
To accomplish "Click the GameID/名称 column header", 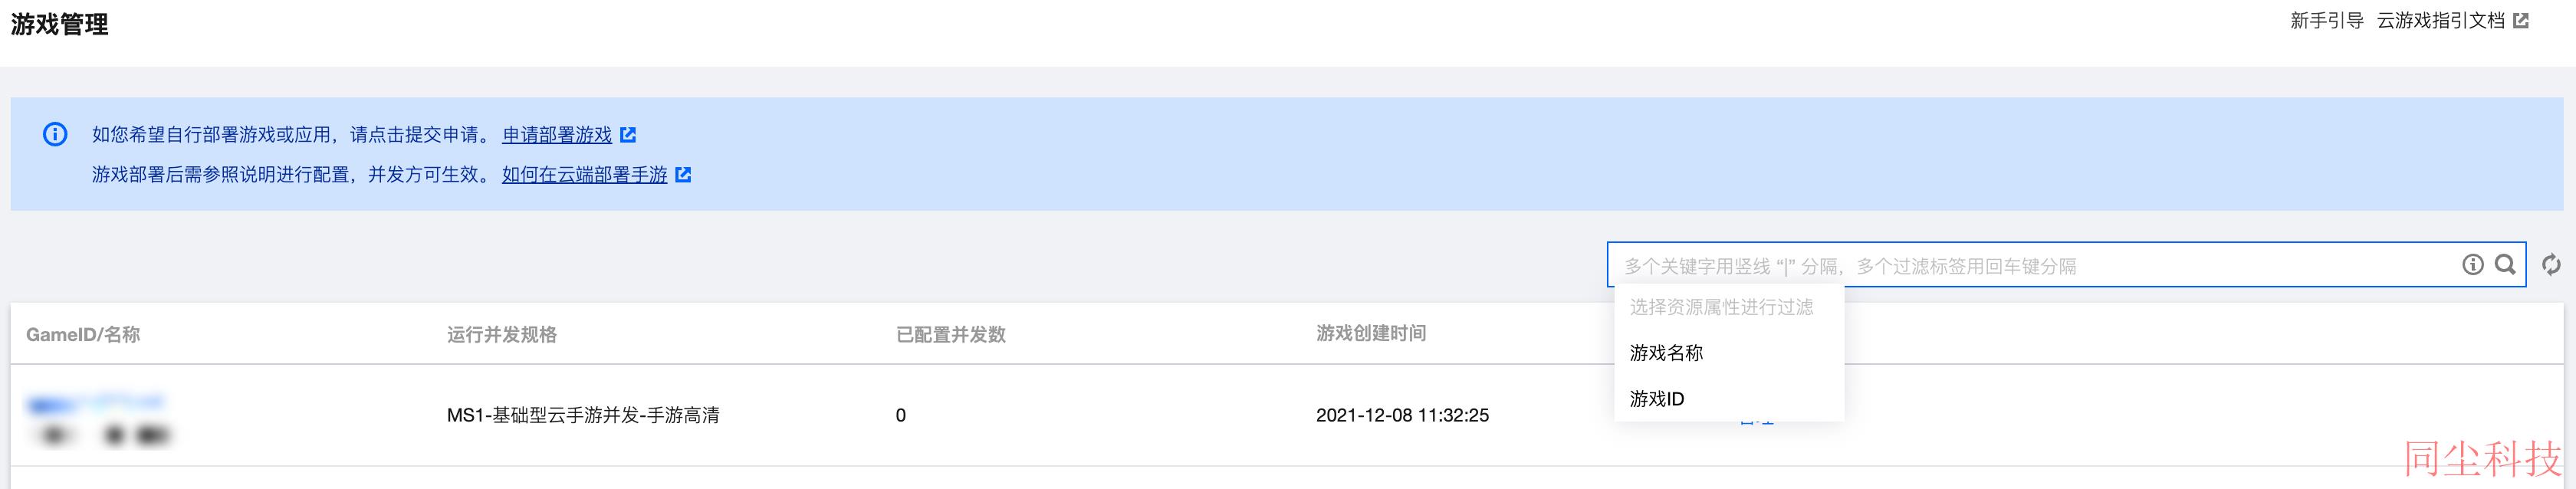I will tap(83, 335).
